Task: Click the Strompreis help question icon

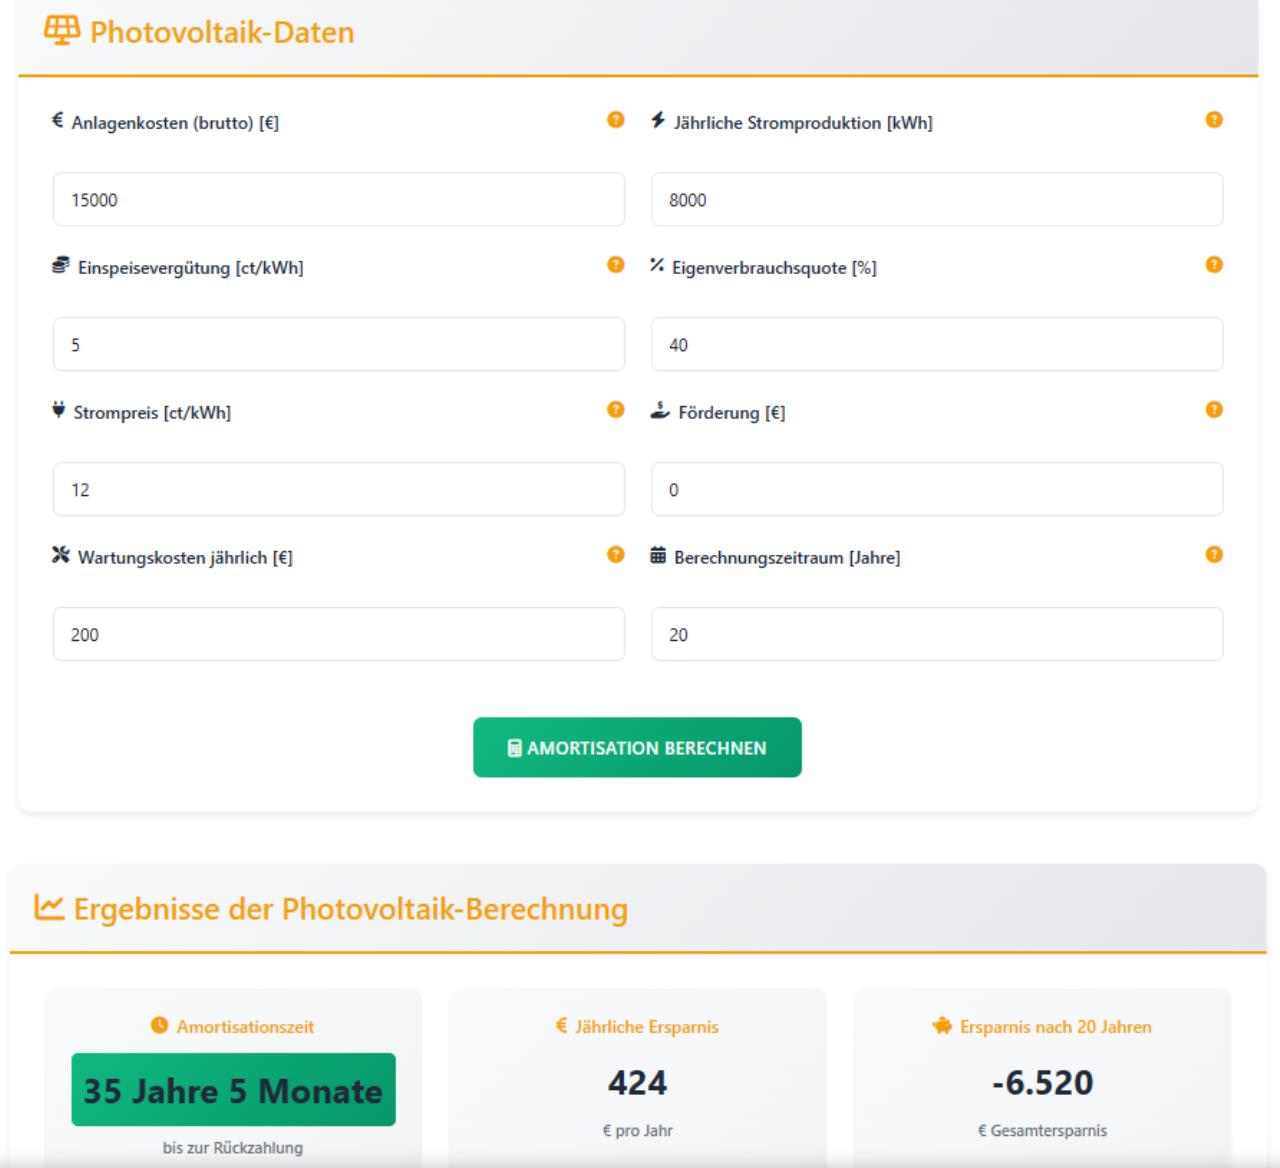Action: [x=616, y=410]
